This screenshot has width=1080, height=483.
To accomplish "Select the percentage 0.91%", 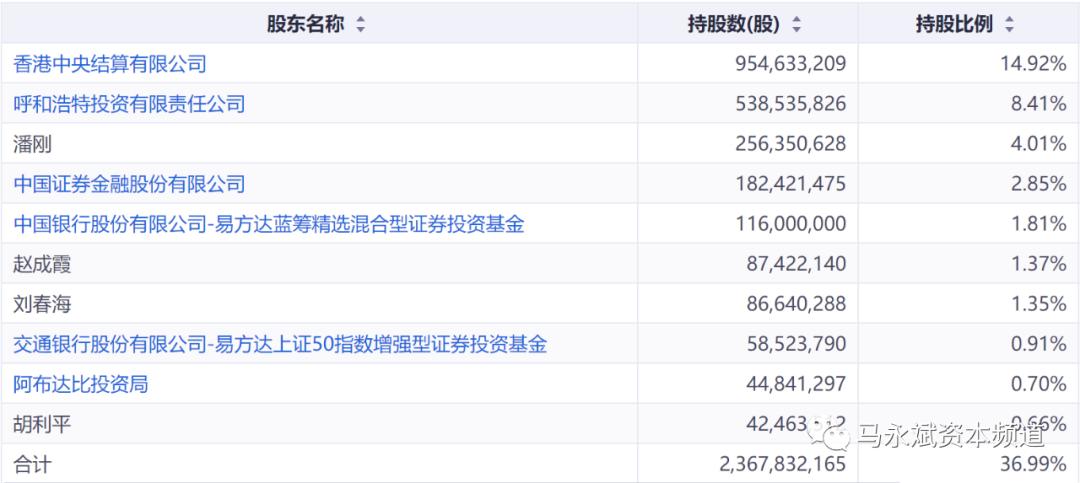I will click(1037, 344).
